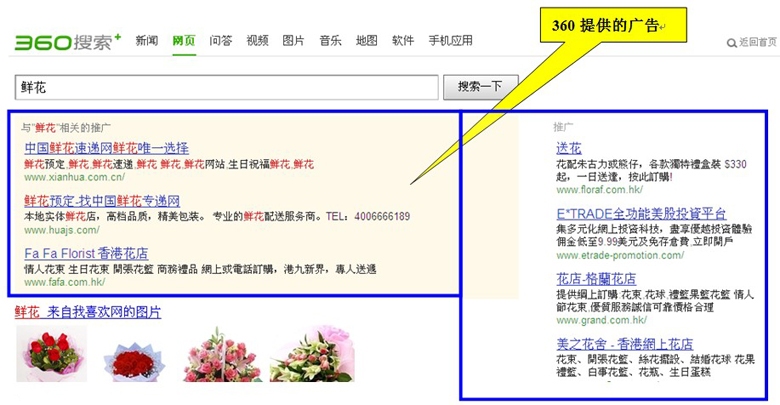Open the pink roses basket thumbnail
The image size is (780, 405).
(x=222, y=354)
